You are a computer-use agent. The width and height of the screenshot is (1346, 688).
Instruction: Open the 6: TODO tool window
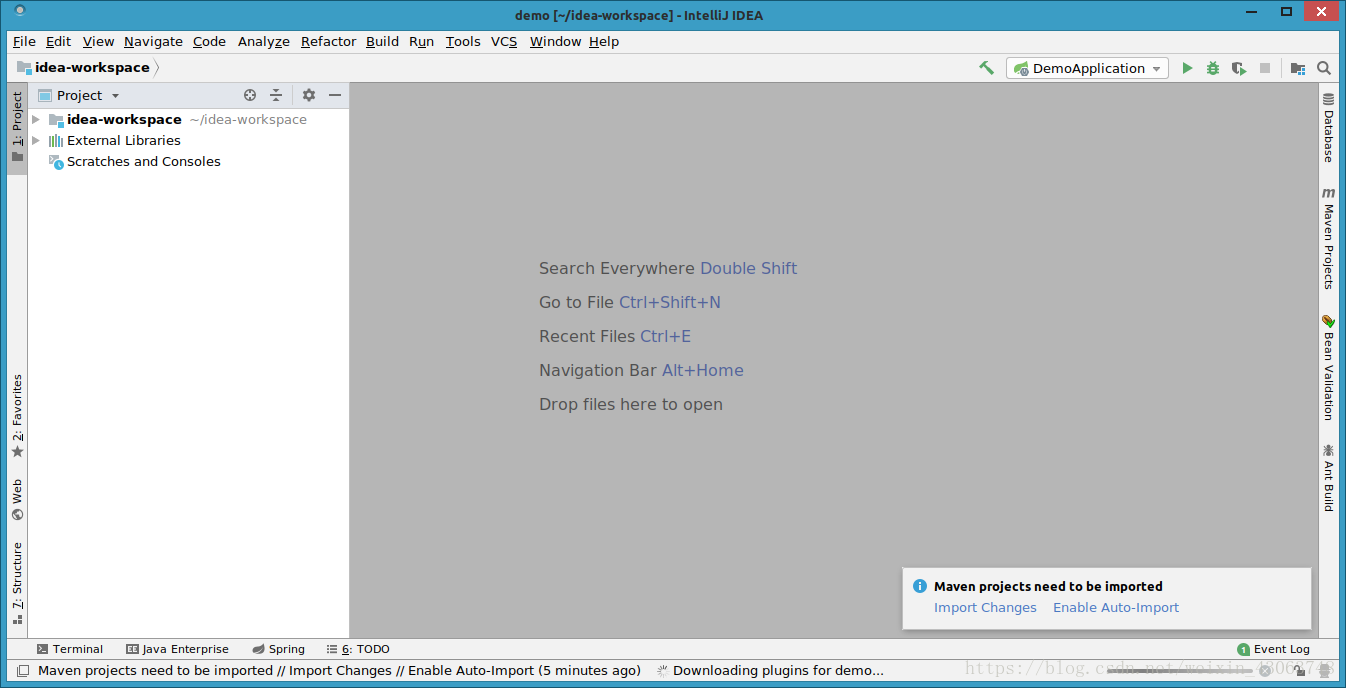(358, 649)
